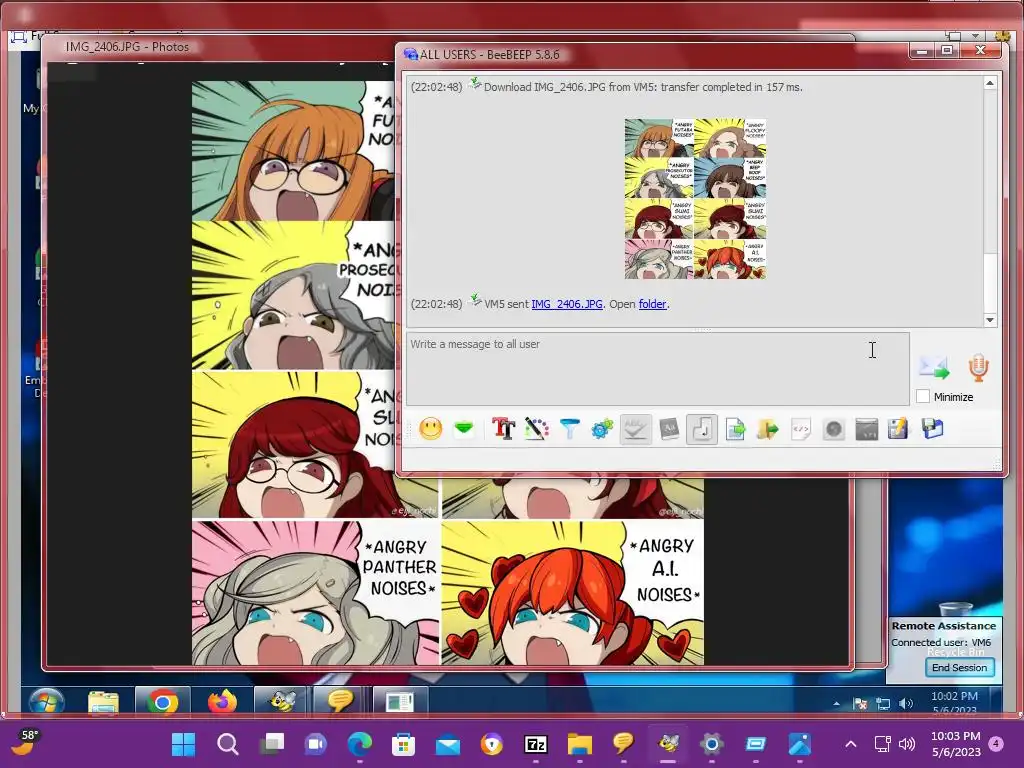
Task: Click BeeBEEP bee icon on Windows 7 taskbar
Action: [281, 702]
